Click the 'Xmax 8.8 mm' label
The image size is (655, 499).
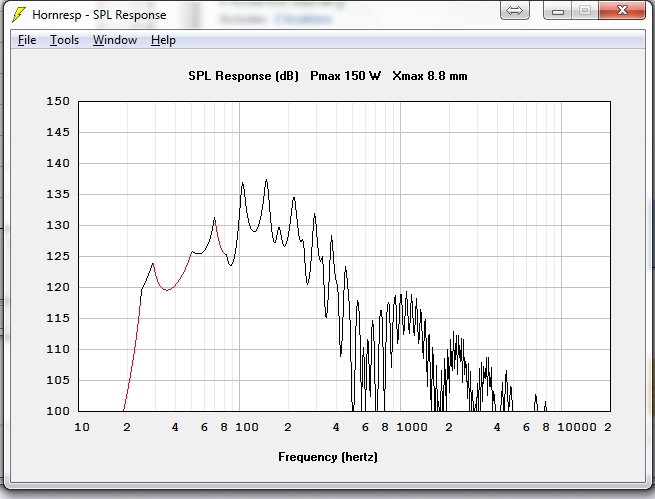click(430, 76)
